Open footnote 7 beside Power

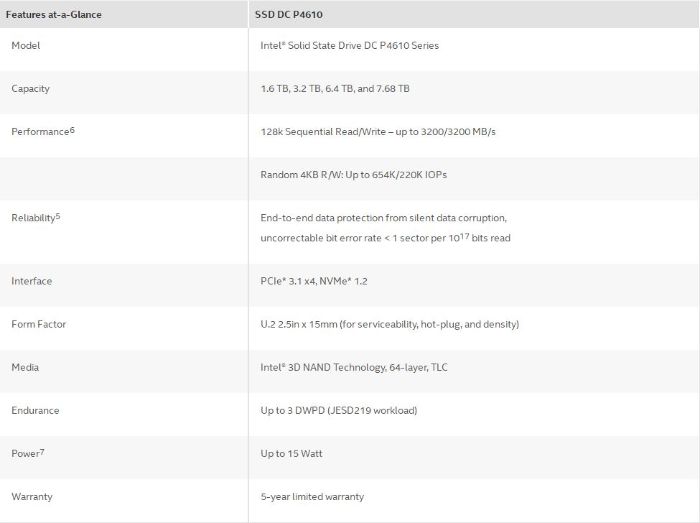pos(42,451)
